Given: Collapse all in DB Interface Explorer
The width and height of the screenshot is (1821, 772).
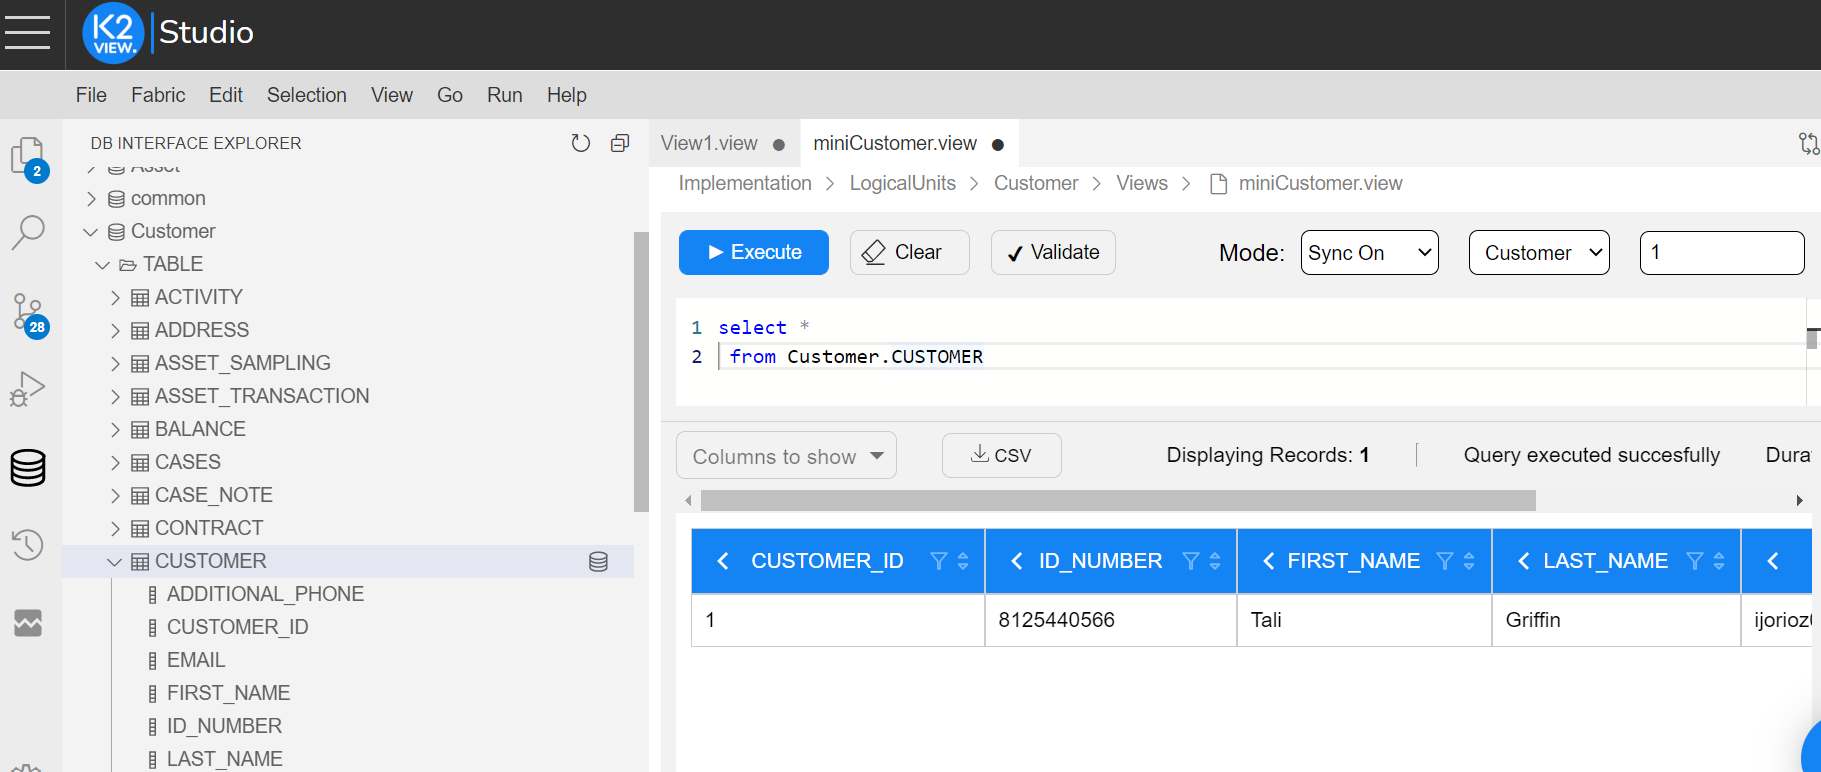Looking at the screenshot, I should pos(620,143).
